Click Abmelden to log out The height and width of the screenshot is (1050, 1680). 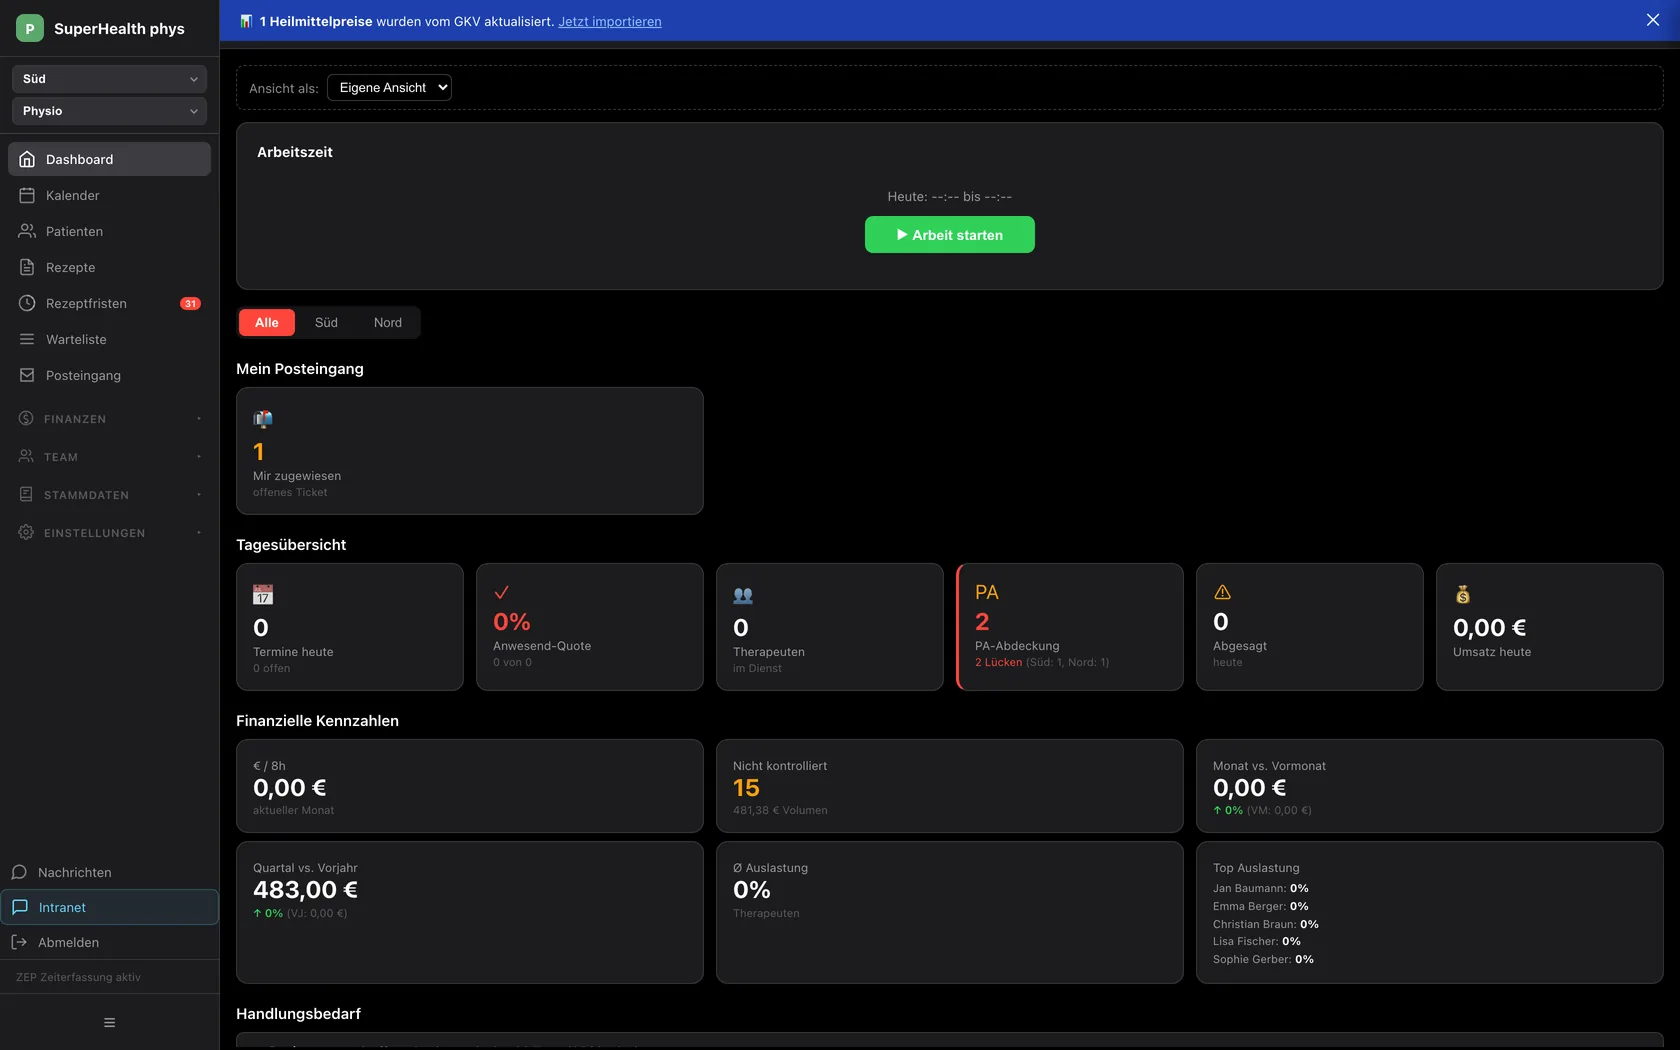click(x=109, y=942)
